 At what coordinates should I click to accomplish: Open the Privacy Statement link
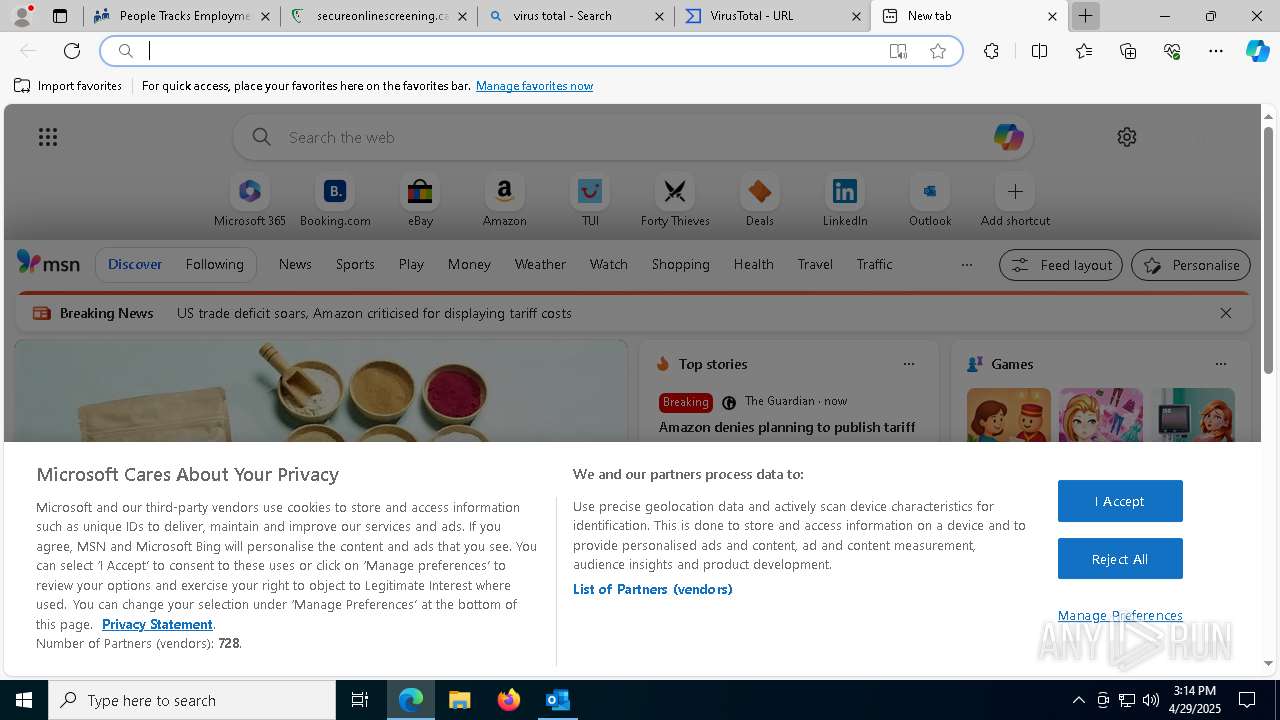tap(157, 624)
